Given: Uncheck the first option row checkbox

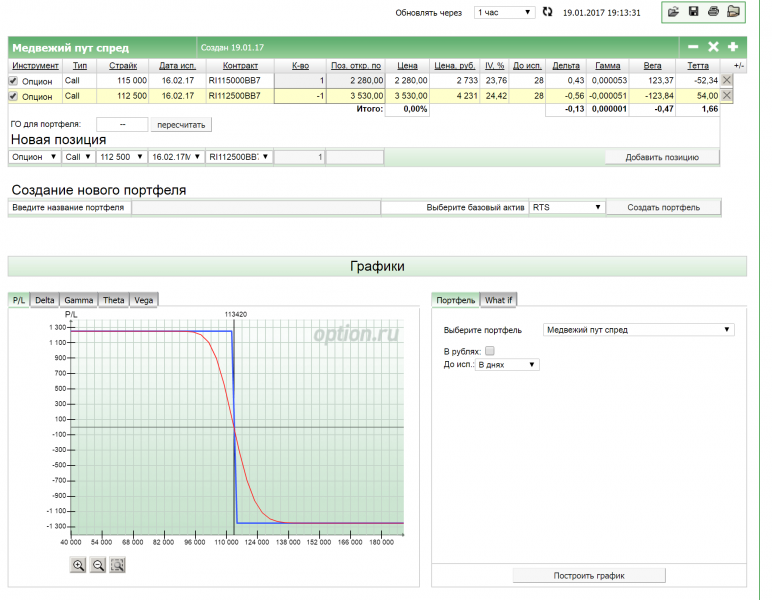Looking at the screenshot, I should coord(14,81).
